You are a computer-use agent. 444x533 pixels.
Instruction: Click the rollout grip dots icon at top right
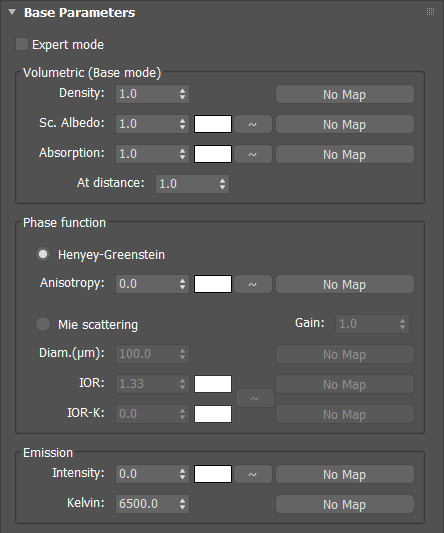[x=430, y=12]
